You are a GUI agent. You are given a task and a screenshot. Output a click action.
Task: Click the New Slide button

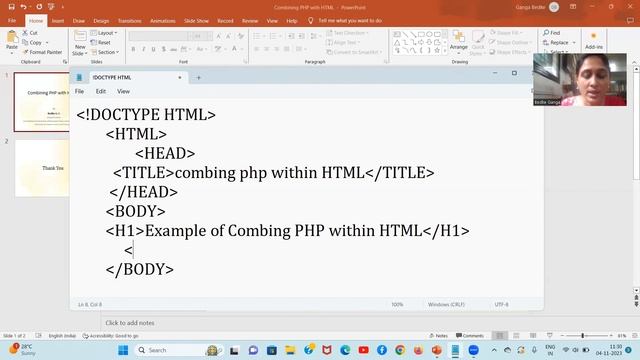(80, 43)
